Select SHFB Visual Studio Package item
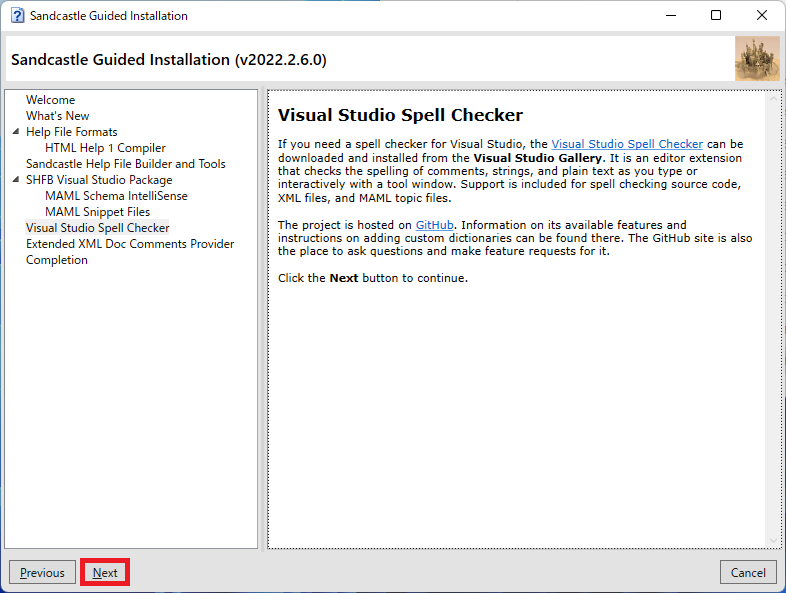 (99, 180)
